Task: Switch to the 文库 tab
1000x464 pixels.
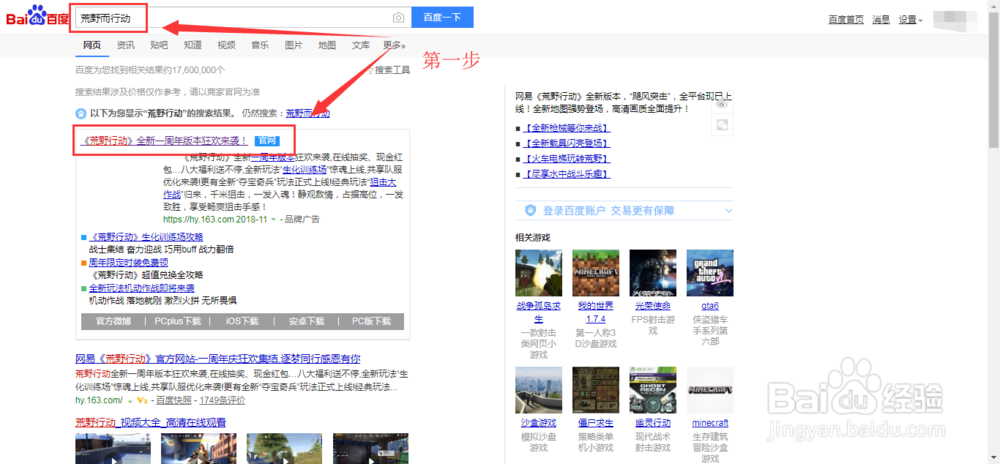Action: [x=360, y=45]
